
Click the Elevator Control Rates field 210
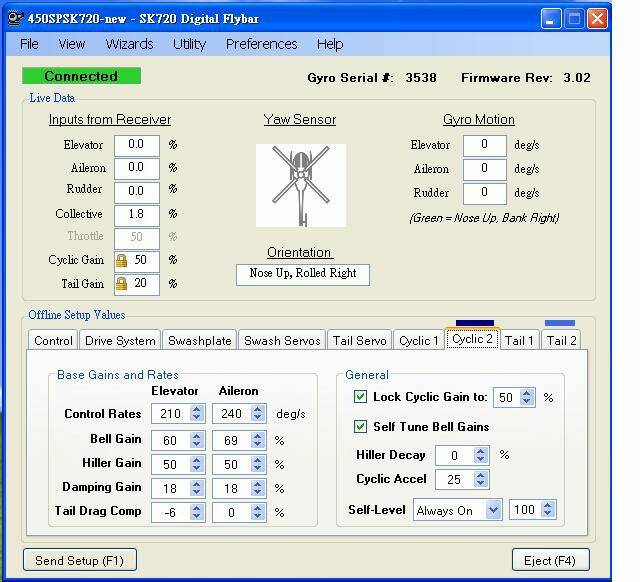coord(178,413)
